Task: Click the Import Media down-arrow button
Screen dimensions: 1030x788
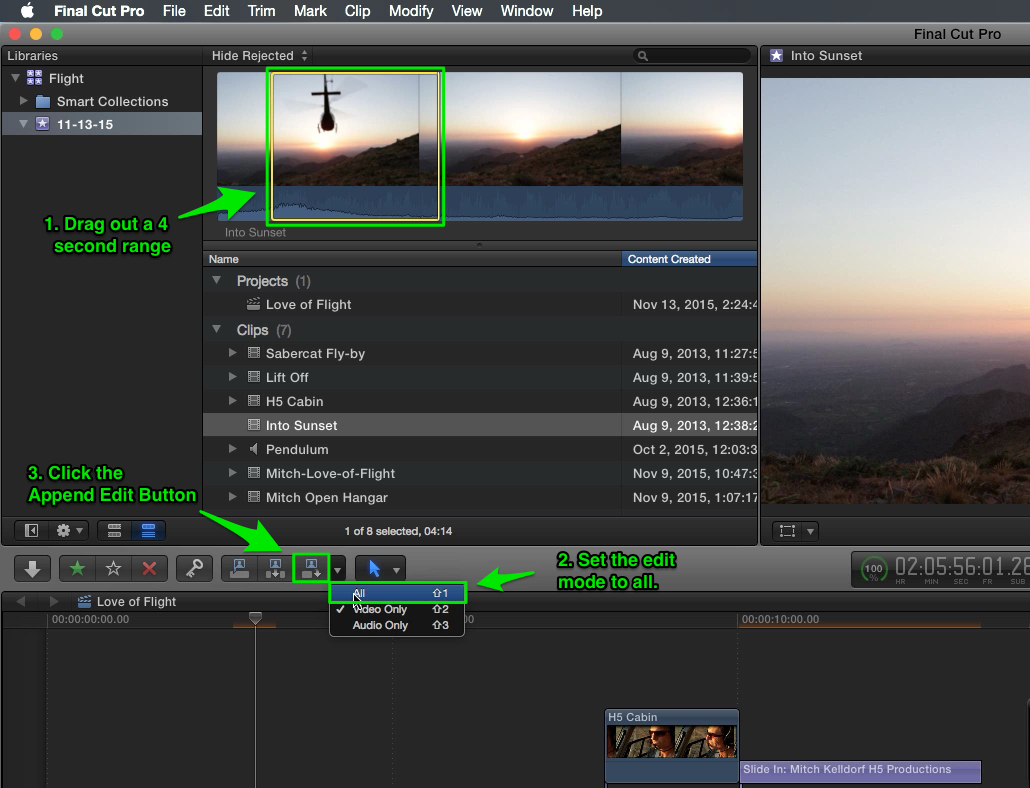Action: 32,569
